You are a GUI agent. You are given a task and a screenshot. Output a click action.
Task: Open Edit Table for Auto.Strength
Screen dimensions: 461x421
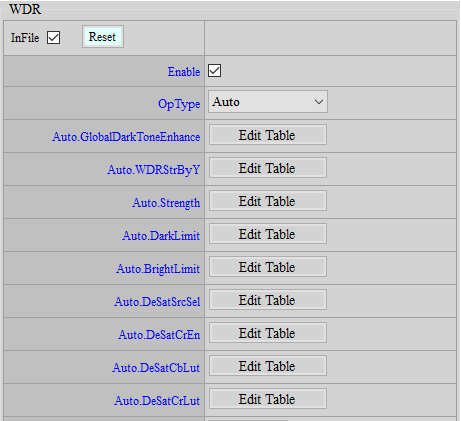[x=268, y=201]
